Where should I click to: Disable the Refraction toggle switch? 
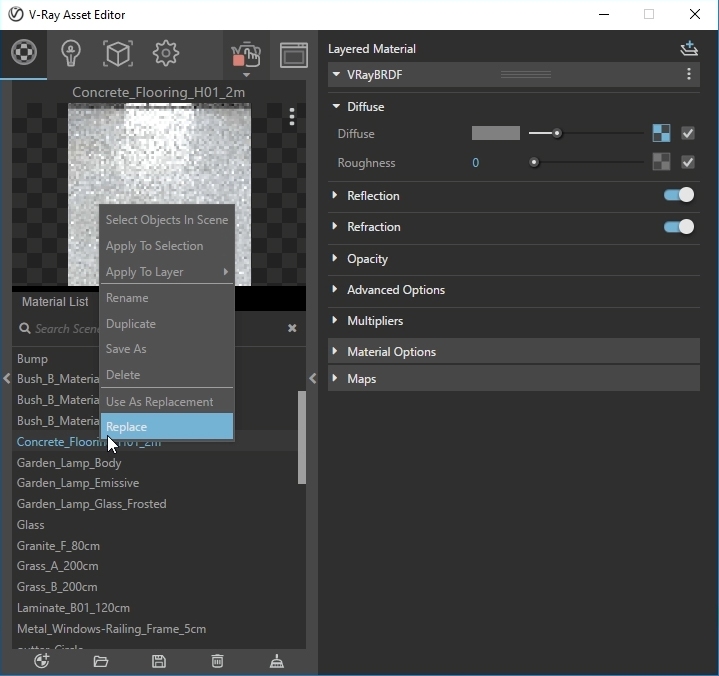click(x=678, y=227)
